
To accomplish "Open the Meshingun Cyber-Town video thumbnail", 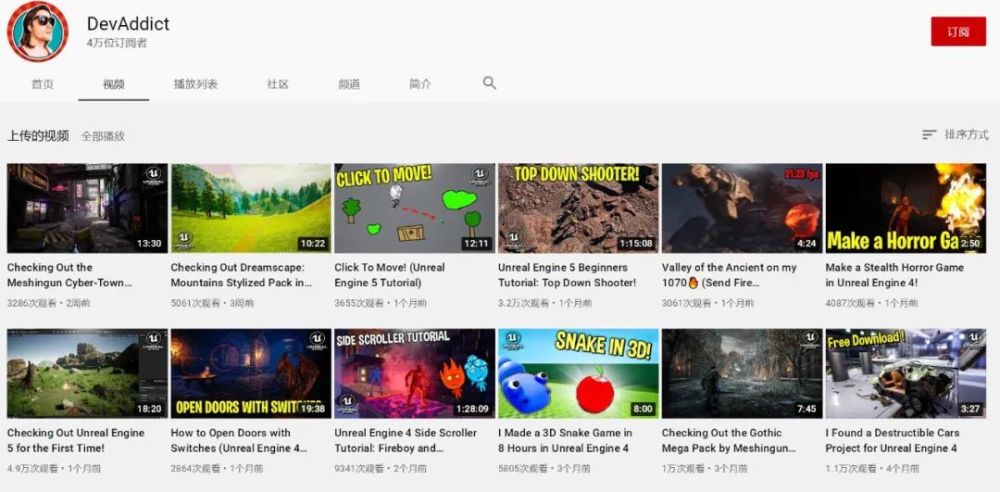I will pos(87,208).
